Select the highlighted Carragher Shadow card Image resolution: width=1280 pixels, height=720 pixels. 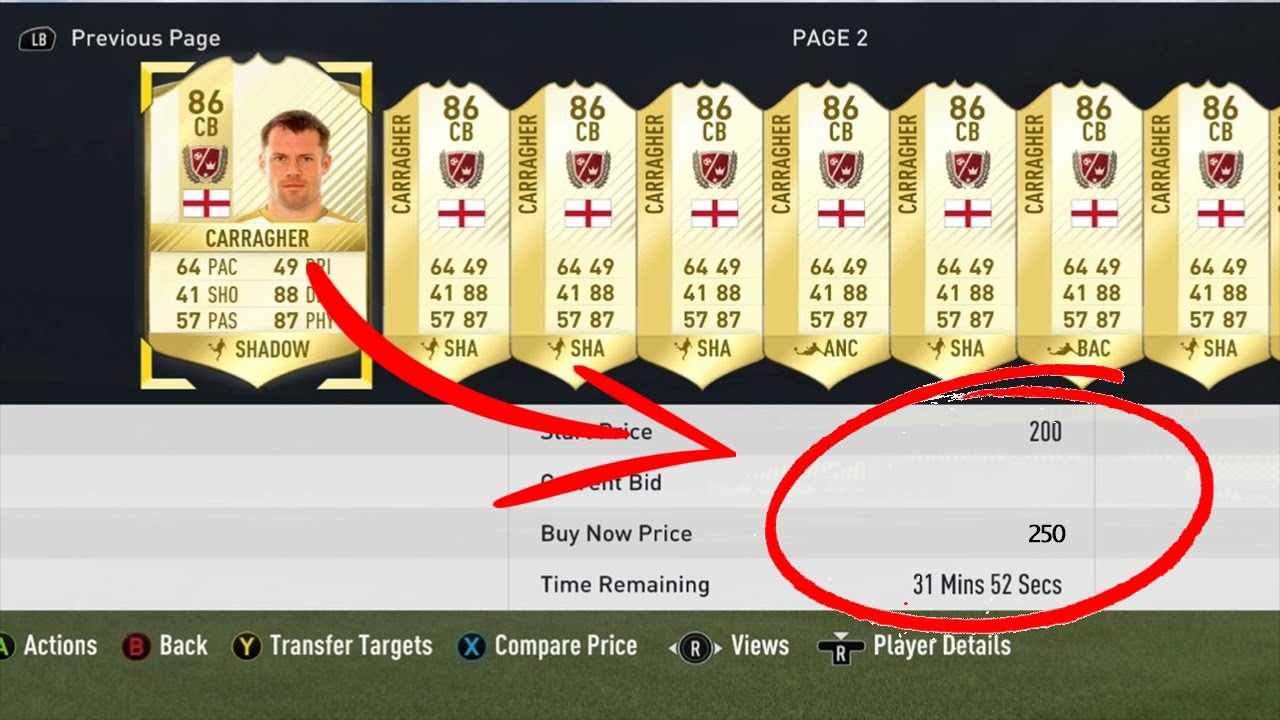tap(256, 223)
